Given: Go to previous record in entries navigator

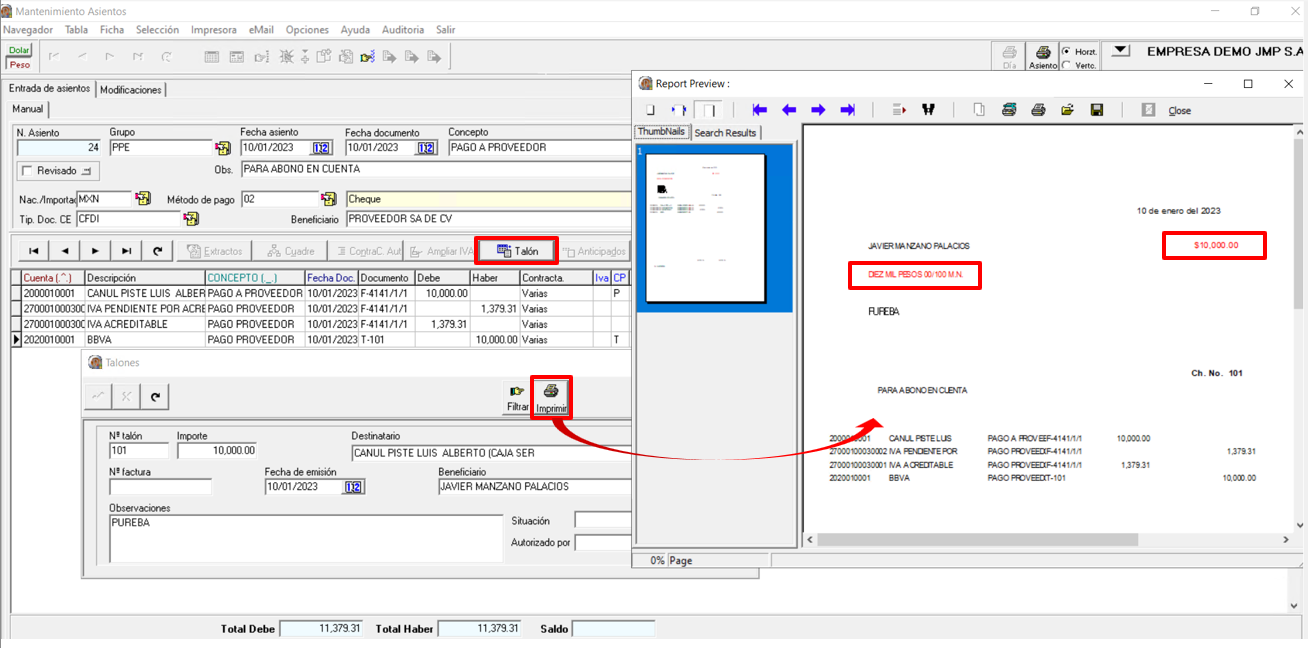Looking at the screenshot, I should point(64,251).
